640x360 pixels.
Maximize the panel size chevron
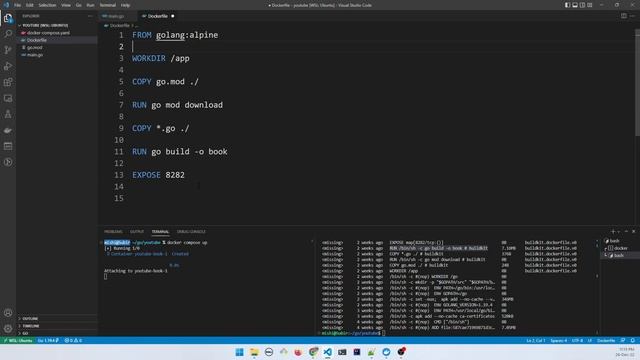click(626, 231)
